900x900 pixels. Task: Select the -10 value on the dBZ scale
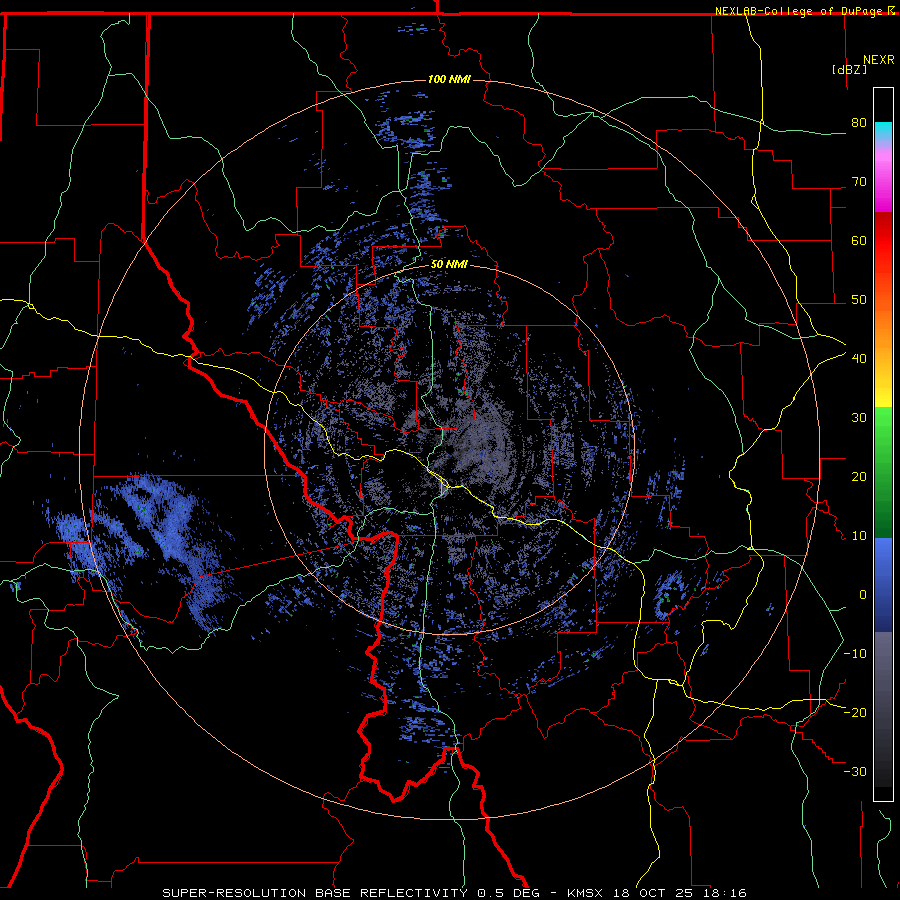click(x=855, y=653)
